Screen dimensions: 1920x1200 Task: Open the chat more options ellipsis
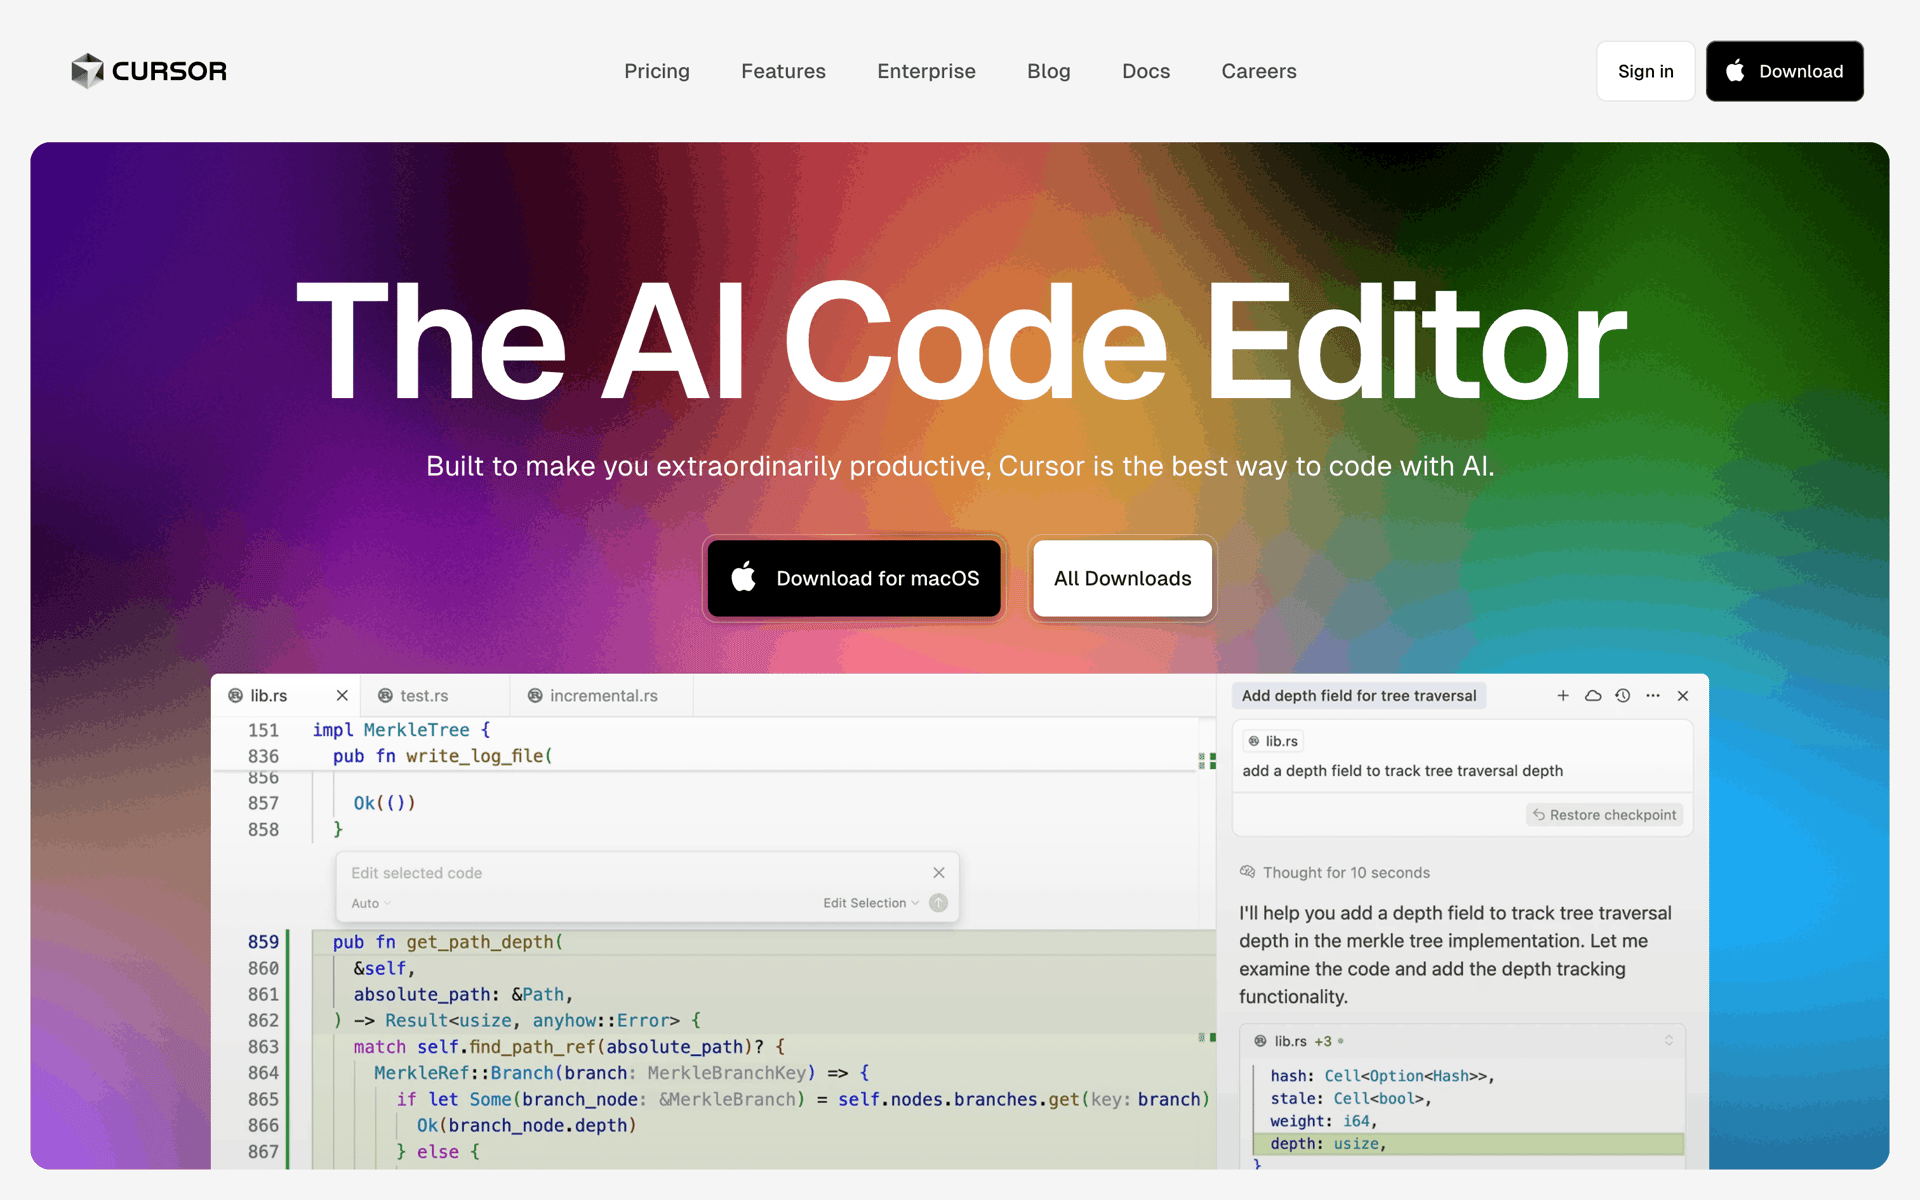tap(1653, 695)
